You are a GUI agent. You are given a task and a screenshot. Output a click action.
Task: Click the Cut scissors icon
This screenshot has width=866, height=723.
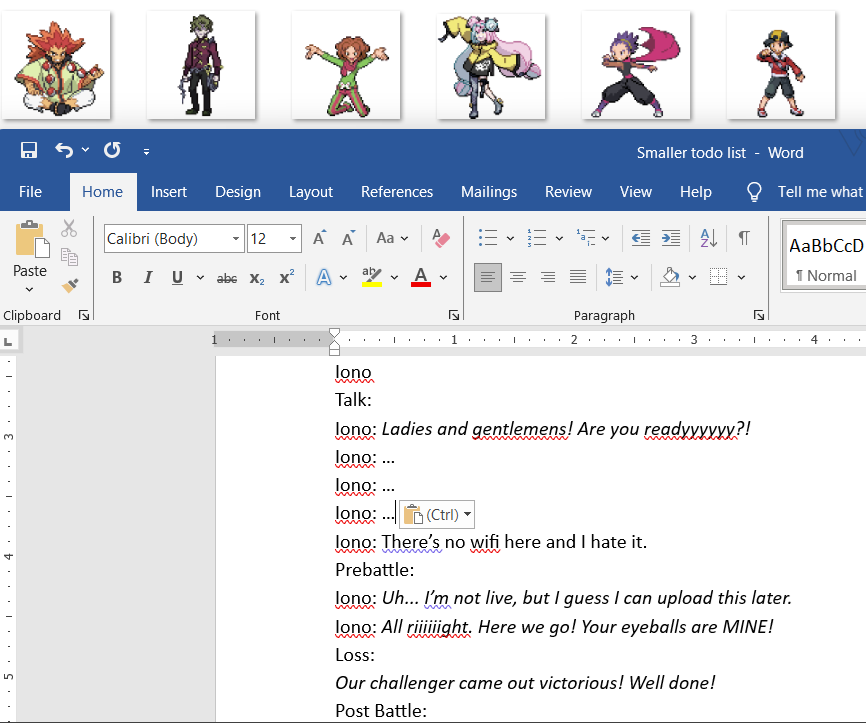[70, 229]
